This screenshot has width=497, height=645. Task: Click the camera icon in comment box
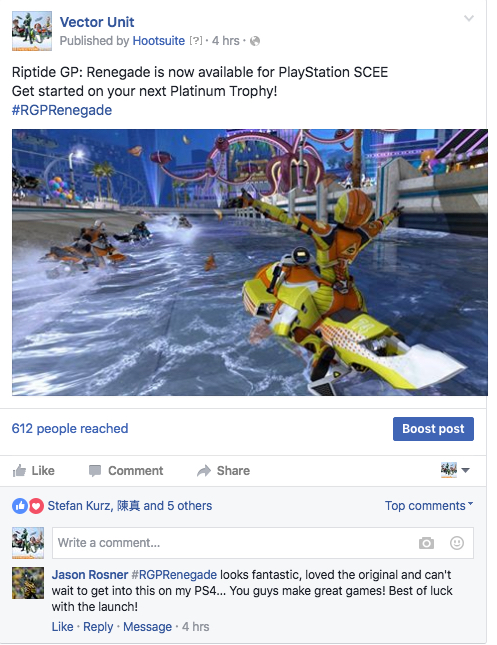[426, 543]
